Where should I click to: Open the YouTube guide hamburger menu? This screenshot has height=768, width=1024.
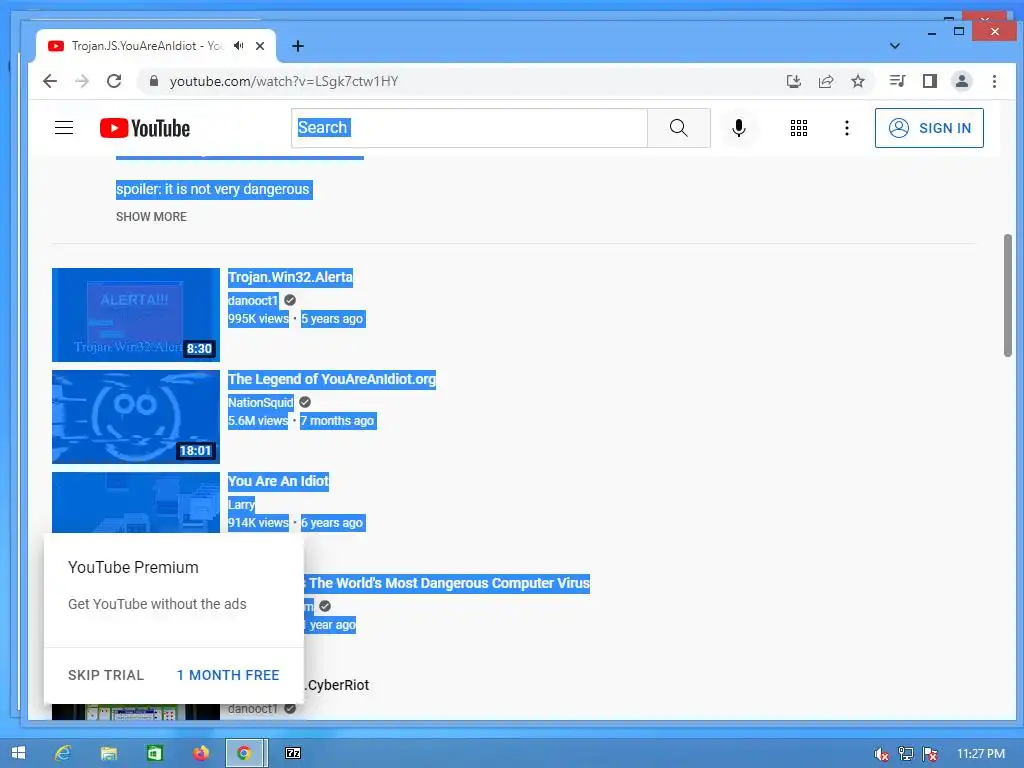(x=64, y=128)
